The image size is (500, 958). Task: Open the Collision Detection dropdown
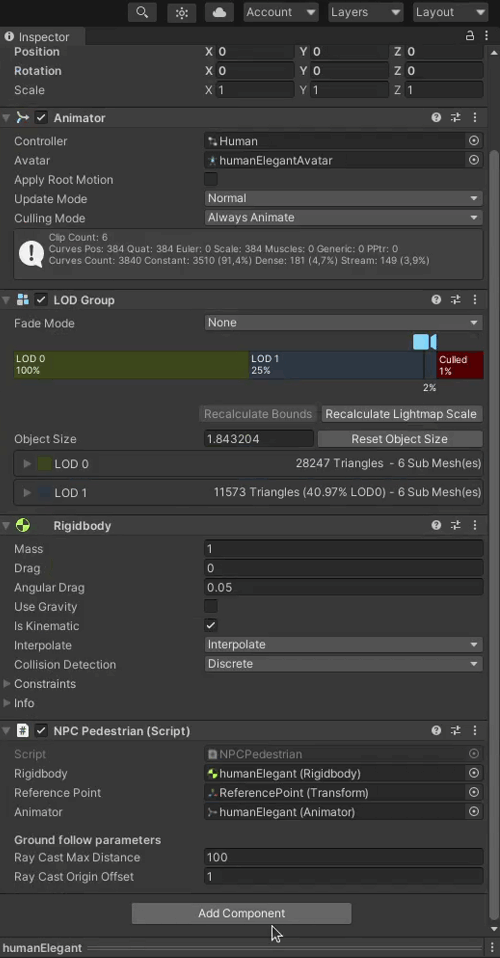[344, 664]
